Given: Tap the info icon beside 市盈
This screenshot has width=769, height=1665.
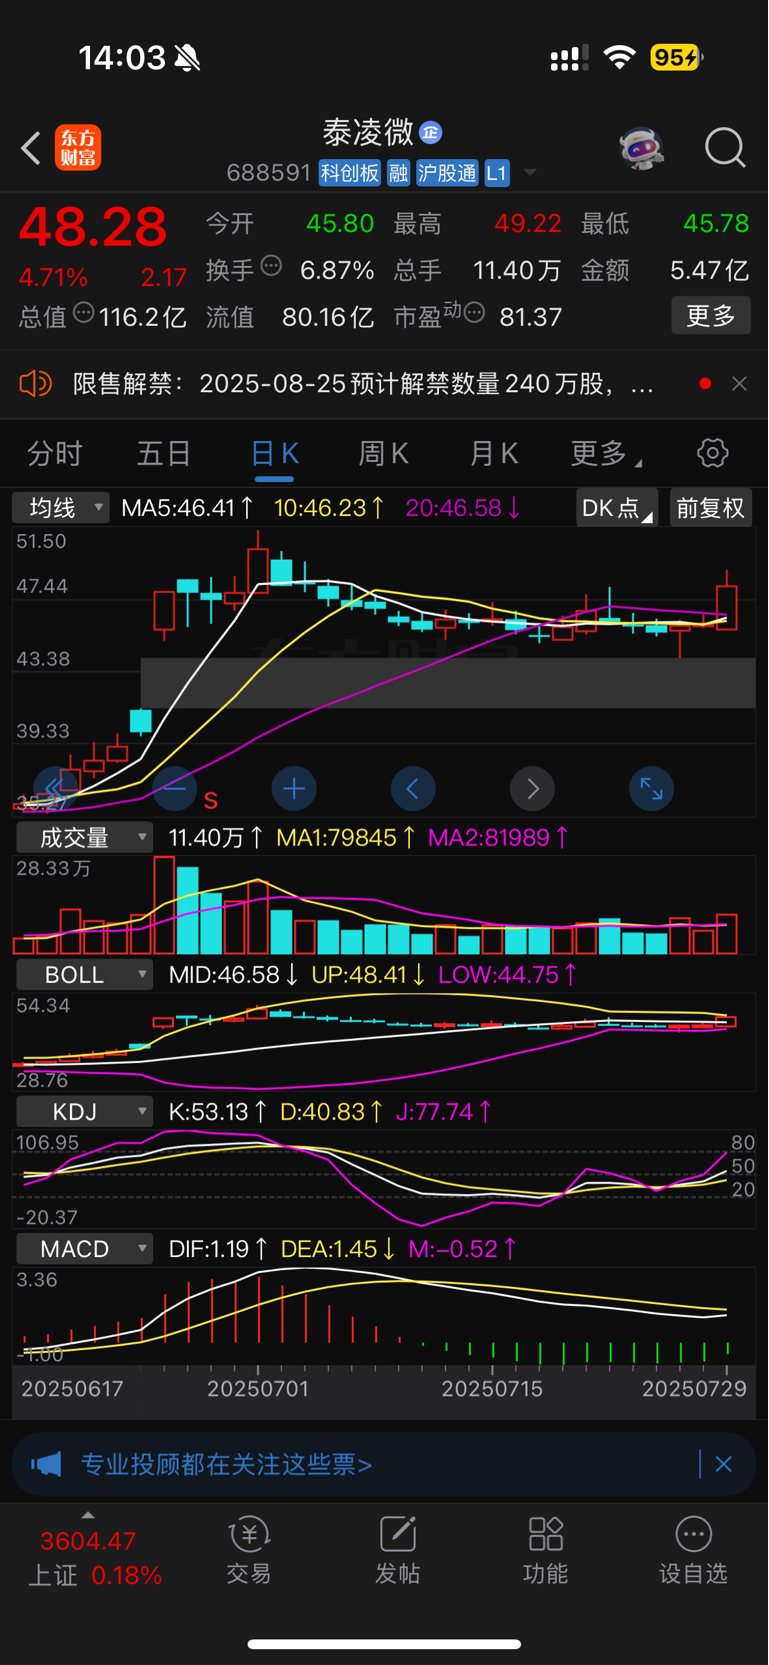Looking at the screenshot, I should (x=475, y=313).
